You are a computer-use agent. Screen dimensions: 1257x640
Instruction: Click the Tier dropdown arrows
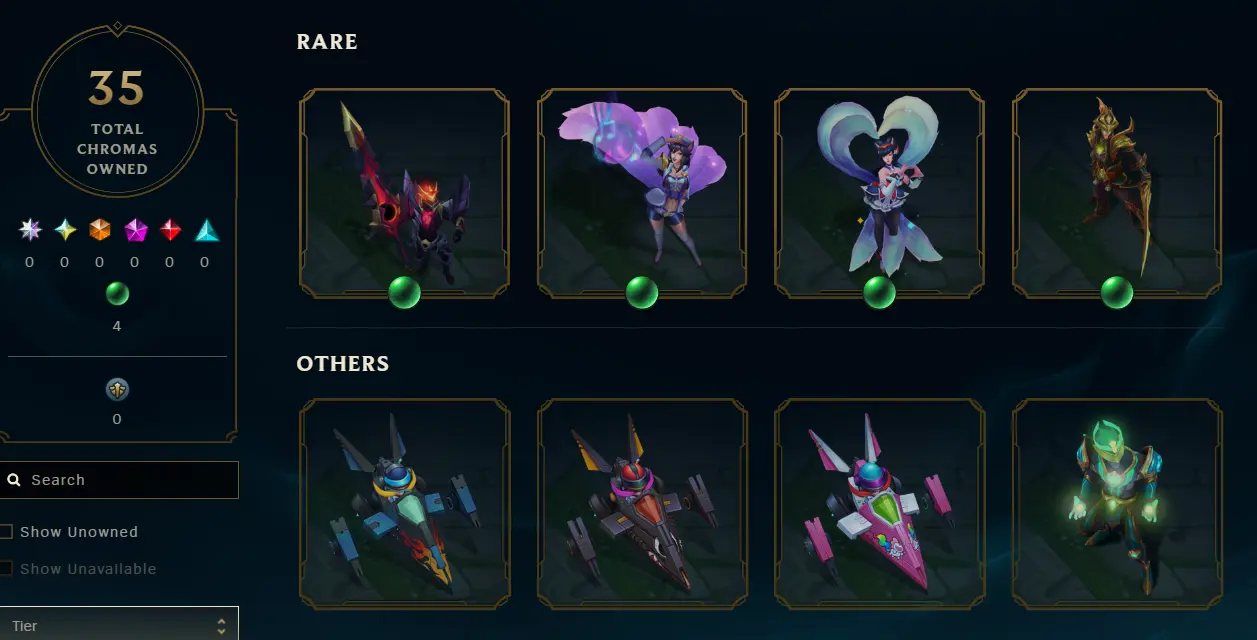coord(221,626)
